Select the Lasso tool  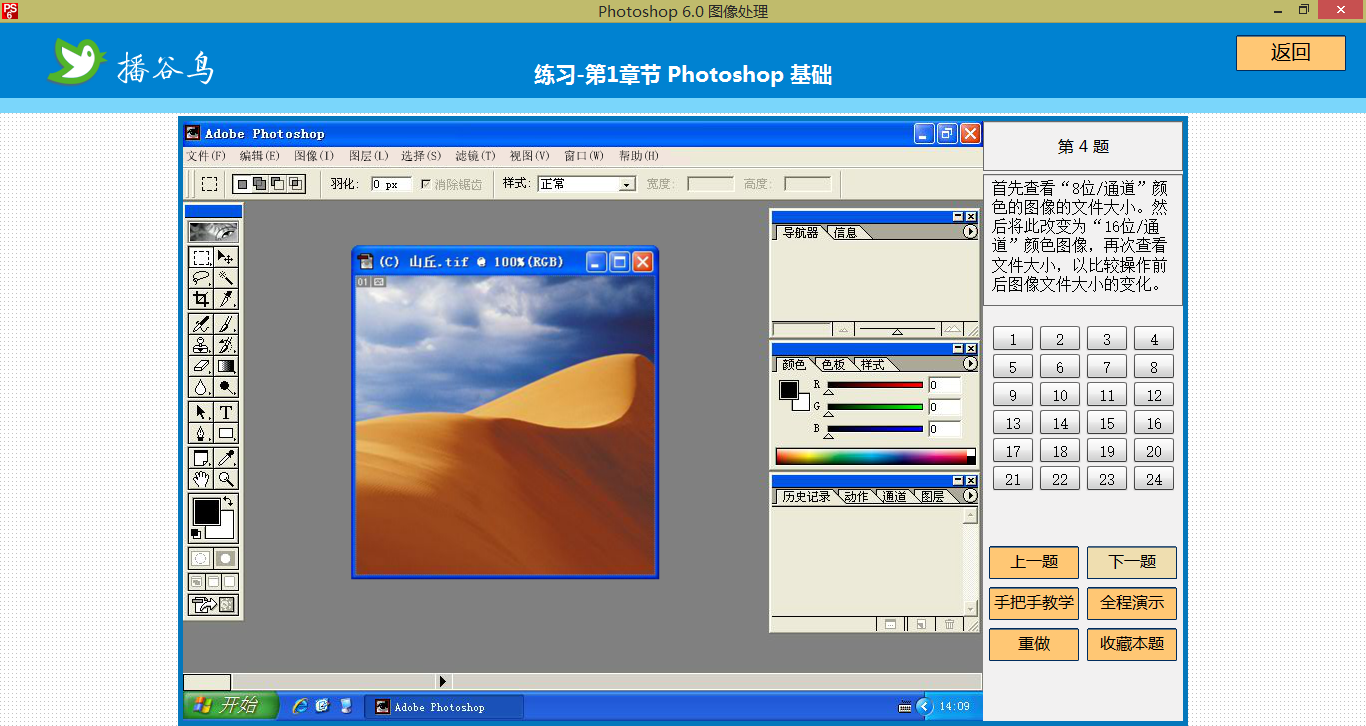tap(201, 278)
